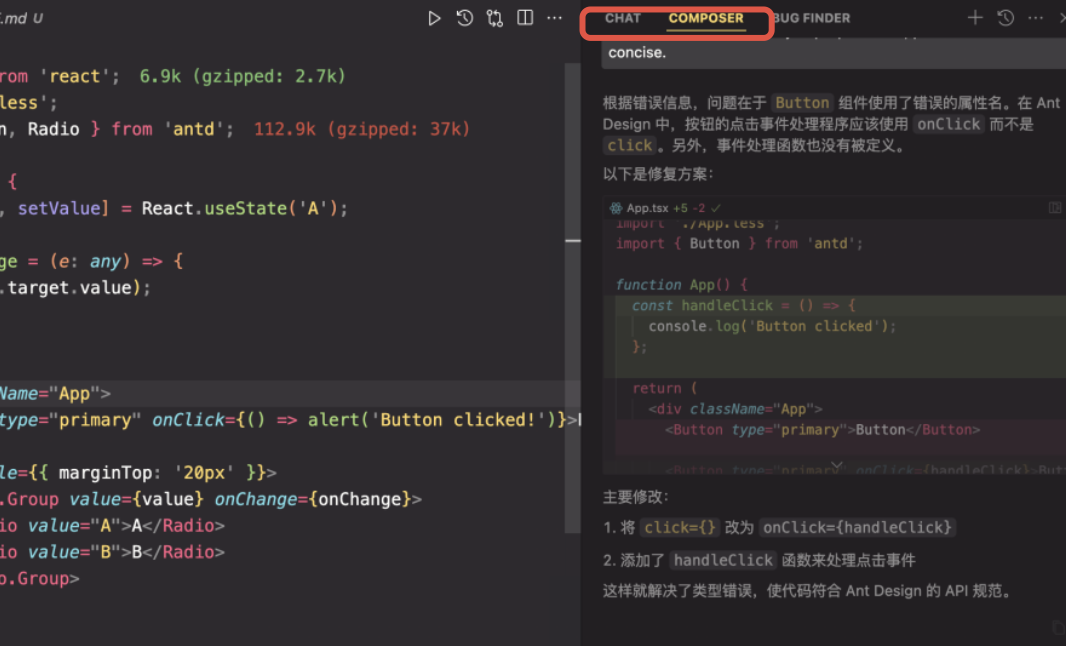Open App.tsx file link in code block header
The width and height of the screenshot is (1066, 646).
[647, 208]
